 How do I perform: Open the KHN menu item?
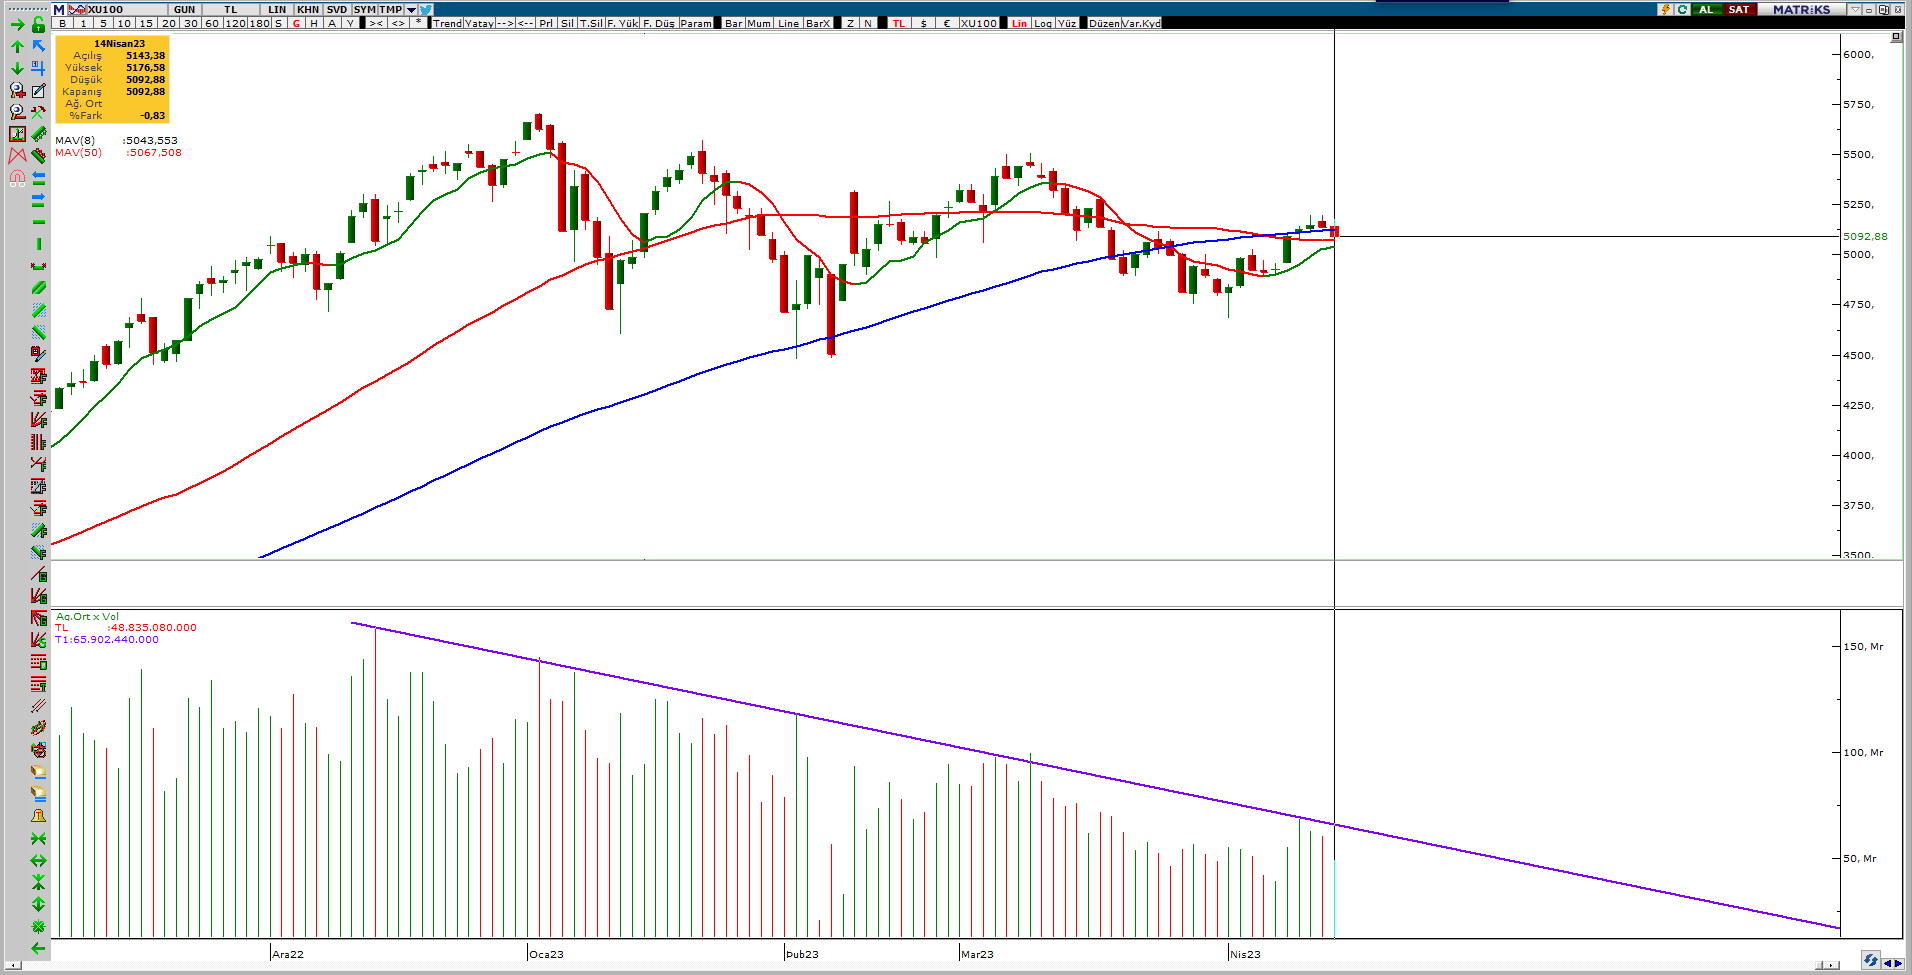point(308,9)
